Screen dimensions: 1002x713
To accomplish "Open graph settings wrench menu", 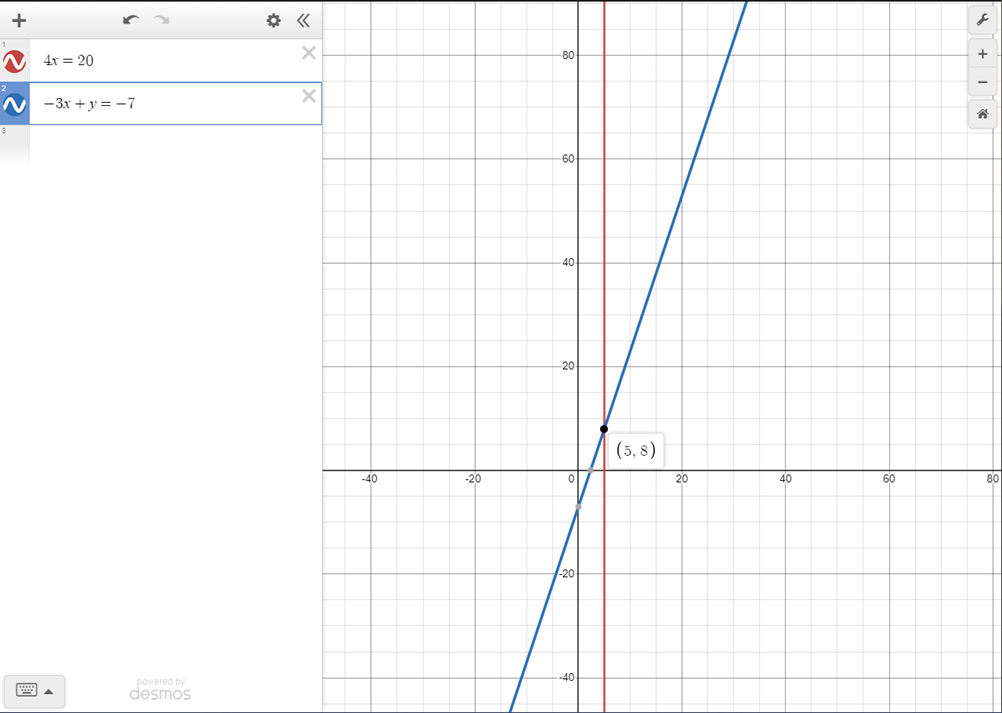I will [983, 20].
